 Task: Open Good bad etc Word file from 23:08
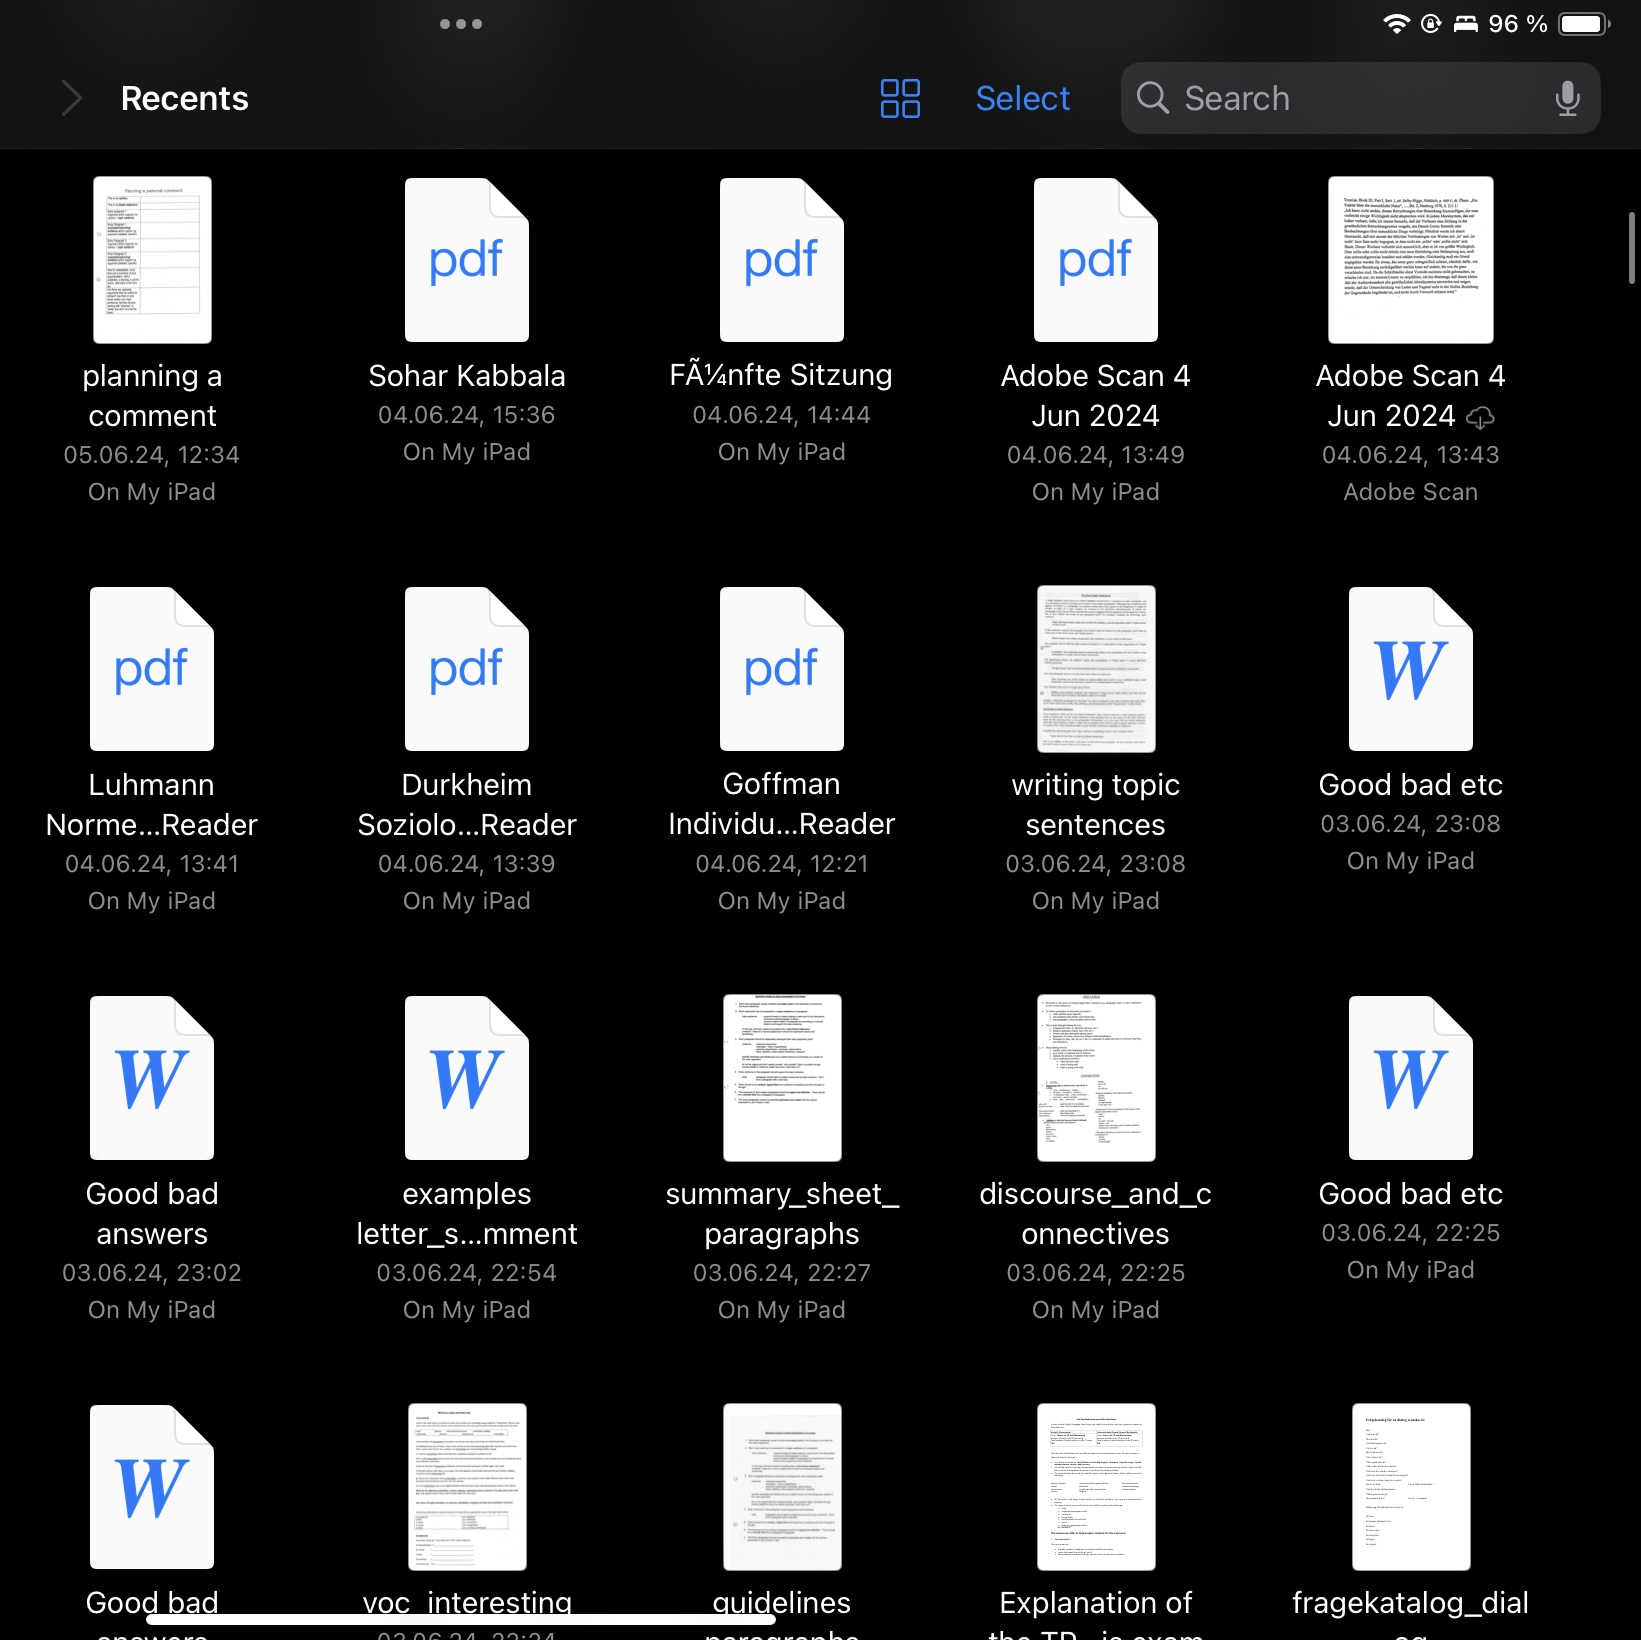click(1410, 669)
